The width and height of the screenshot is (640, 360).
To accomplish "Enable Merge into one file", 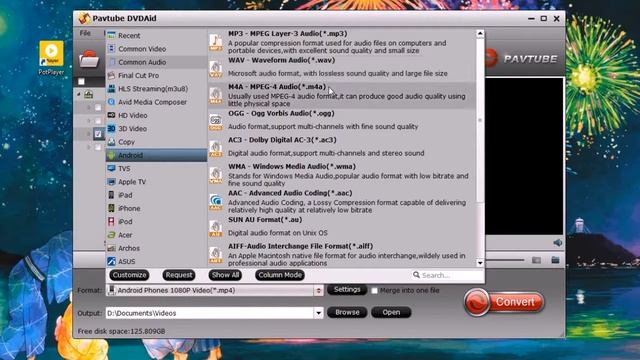I will click(x=374, y=291).
